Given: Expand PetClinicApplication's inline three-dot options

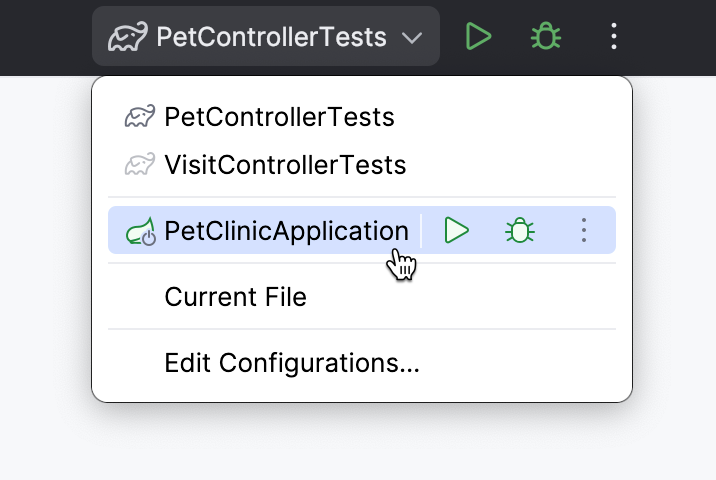Looking at the screenshot, I should click(584, 231).
